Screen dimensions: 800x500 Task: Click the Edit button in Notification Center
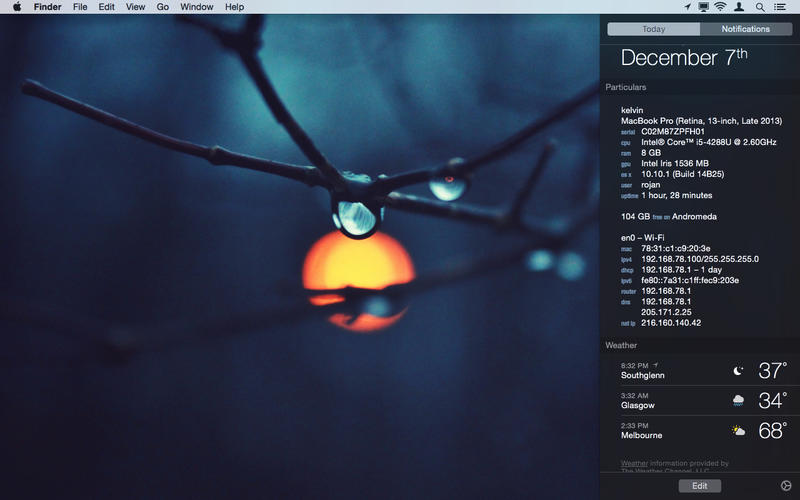[x=699, y=486]
